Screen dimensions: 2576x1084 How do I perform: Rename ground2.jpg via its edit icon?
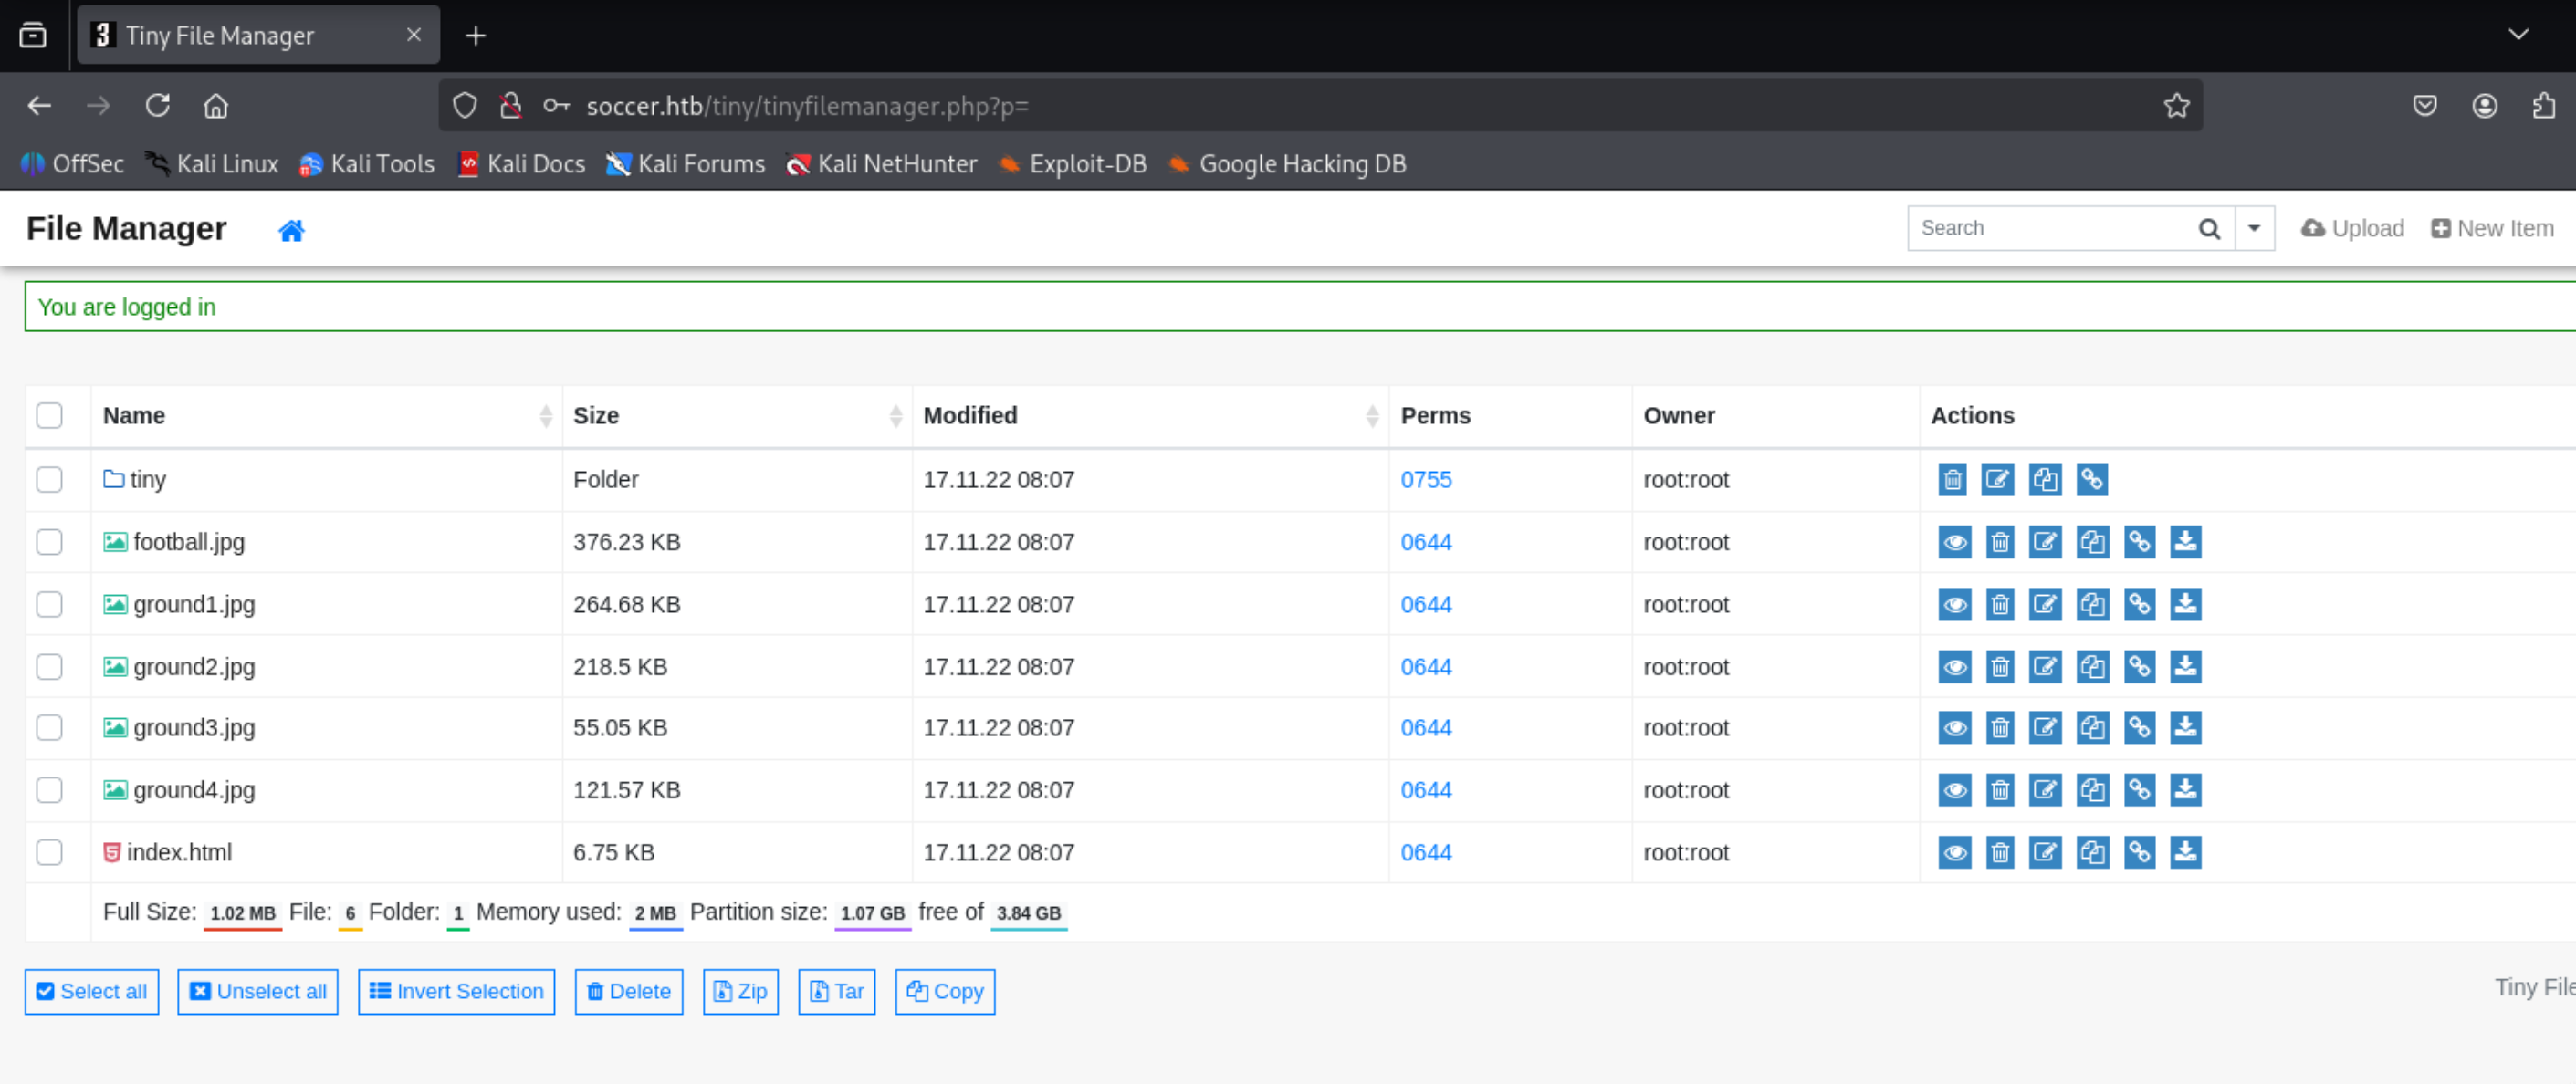pyautogui.click(x=2045, y=667)
